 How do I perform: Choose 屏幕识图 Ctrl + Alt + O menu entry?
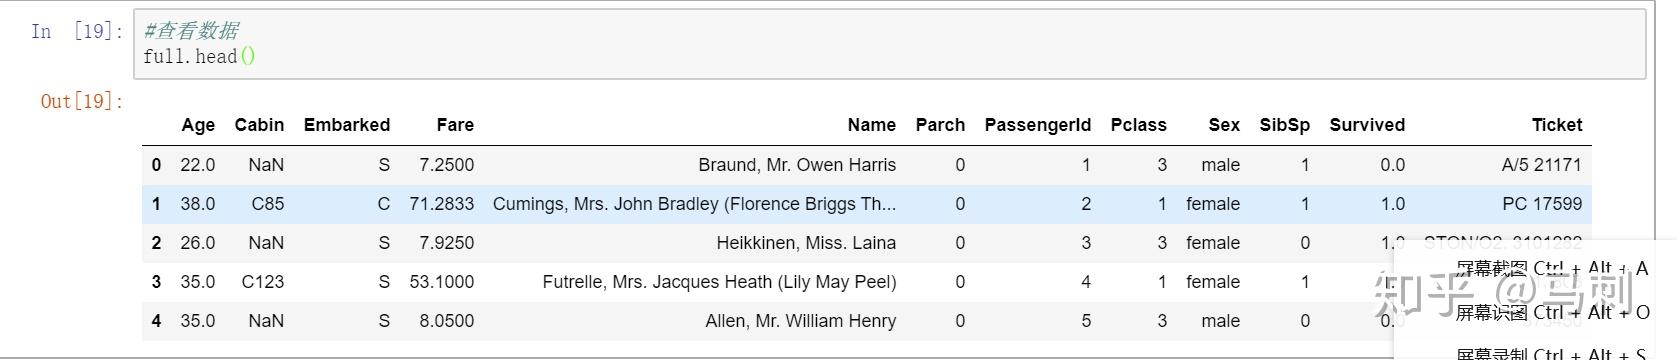(1552, 313)
